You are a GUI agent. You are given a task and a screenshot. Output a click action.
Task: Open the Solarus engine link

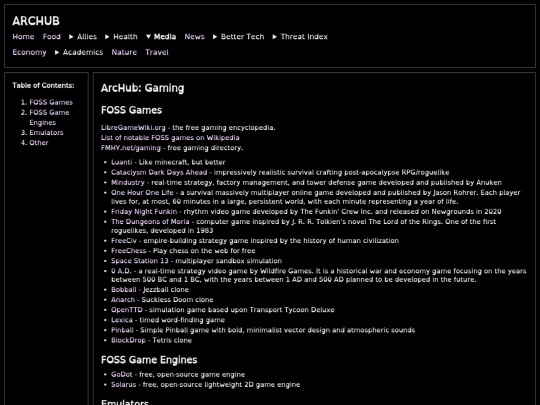124,385
